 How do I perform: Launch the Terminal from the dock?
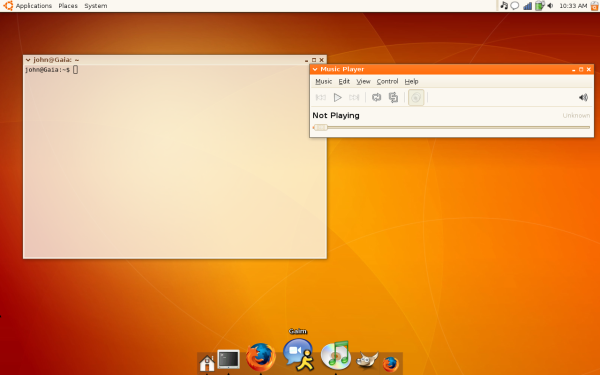coord(228,360)
